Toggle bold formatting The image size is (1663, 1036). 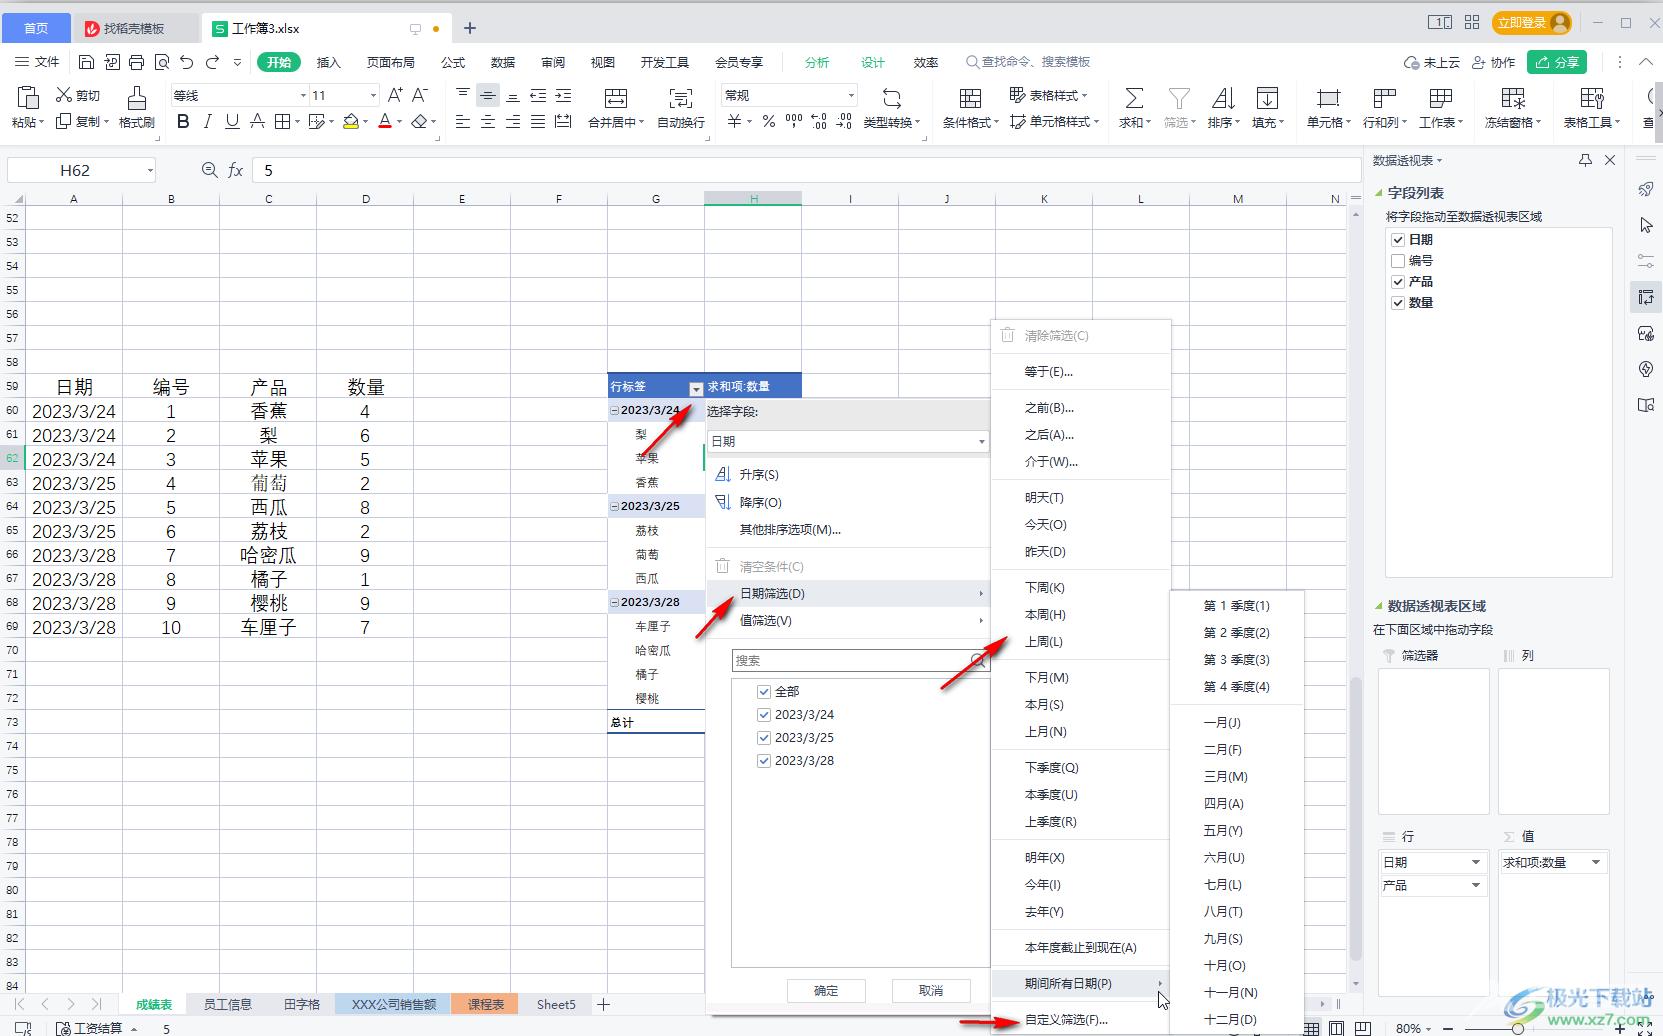coord(182,122)
